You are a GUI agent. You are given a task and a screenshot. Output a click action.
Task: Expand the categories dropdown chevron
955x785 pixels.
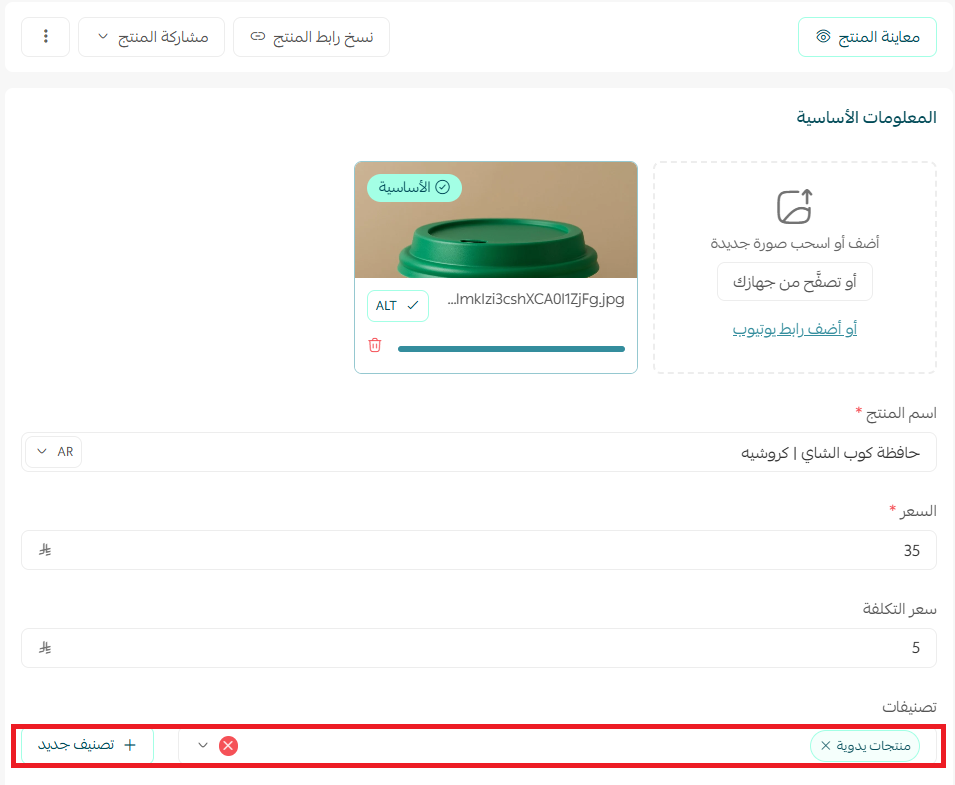pos(203,745)
